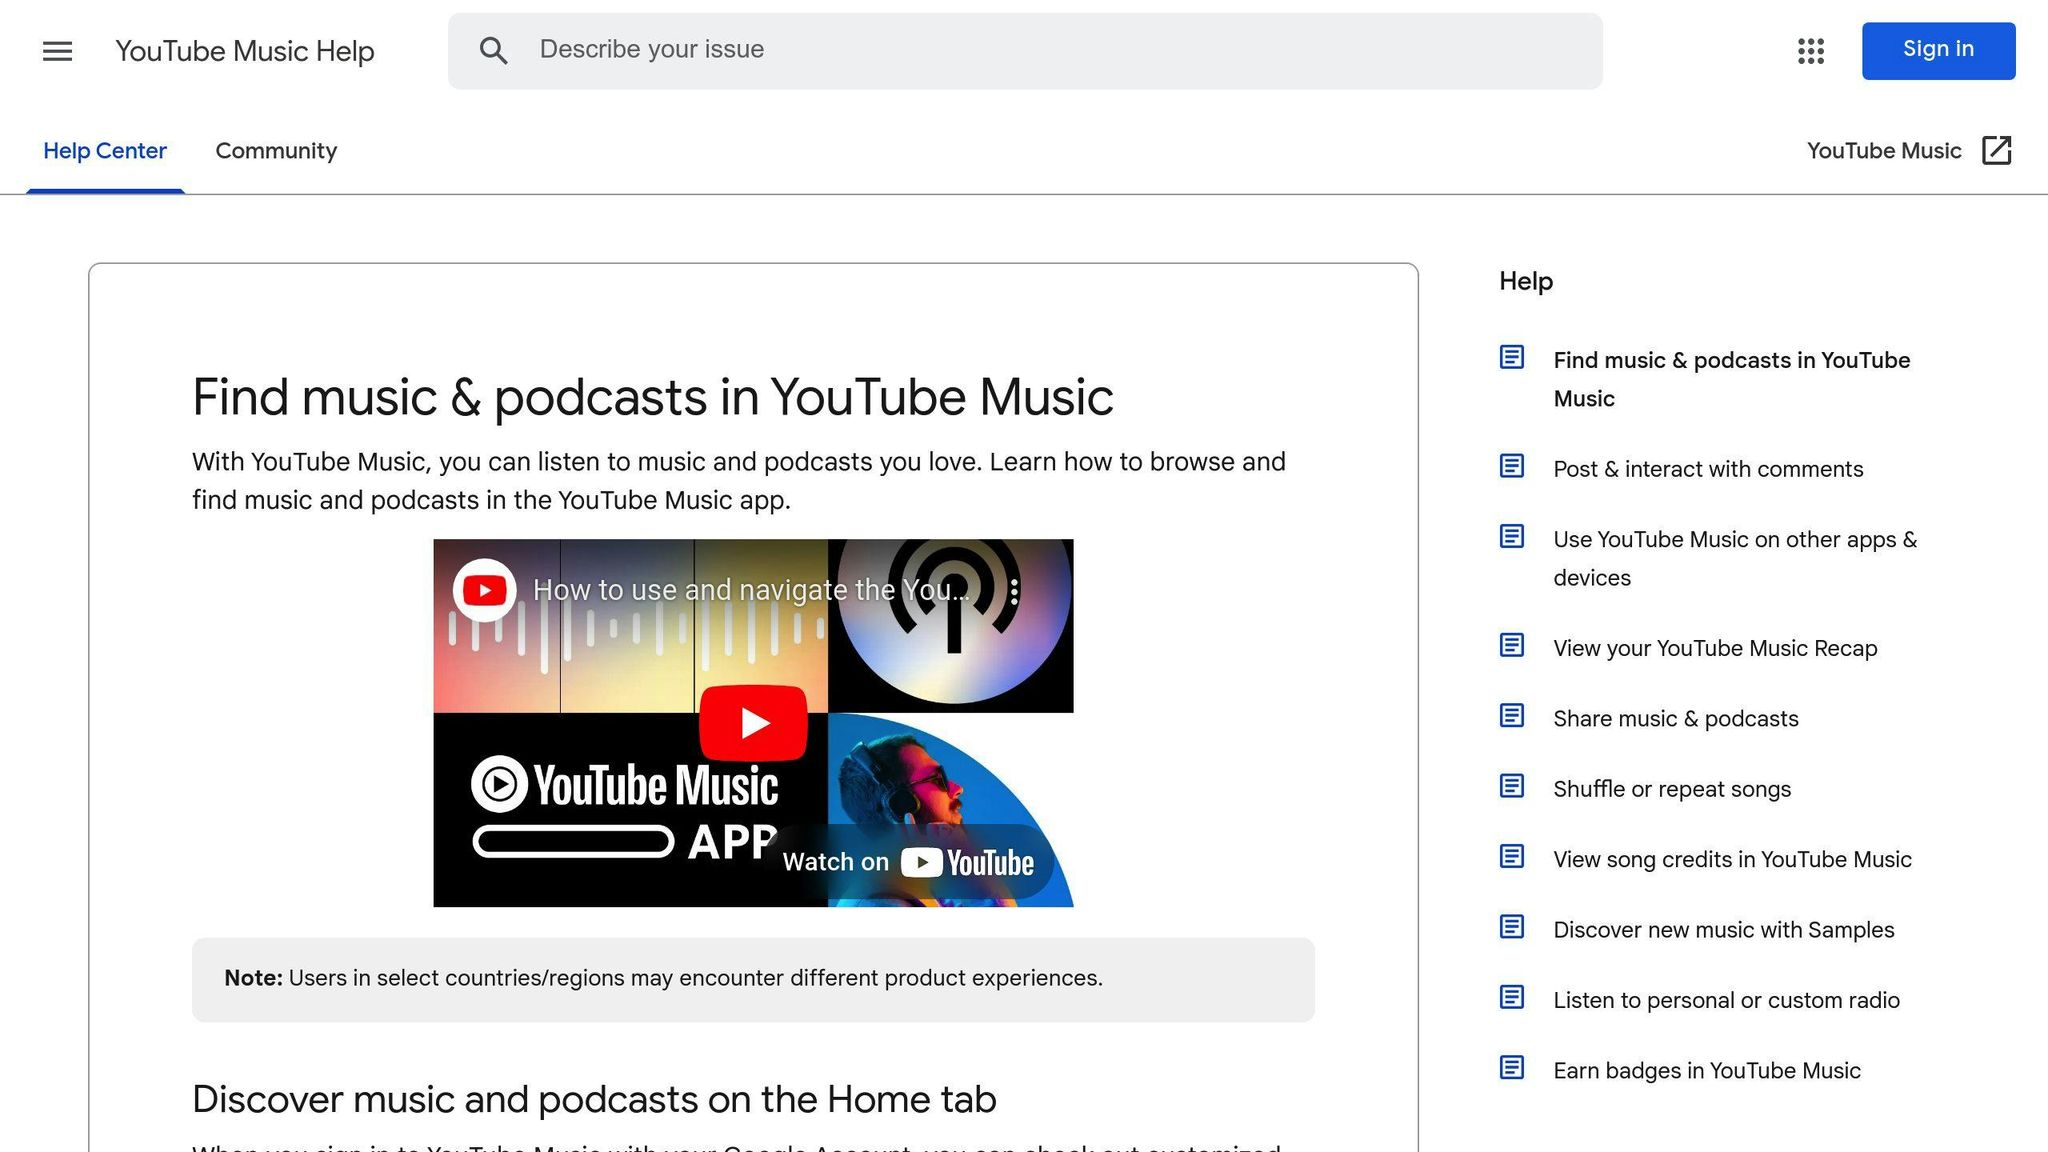Play the embedded YouTube video
This screenshot has height=1152, width=2048.
pyautogui.click(x=753, y=722)
